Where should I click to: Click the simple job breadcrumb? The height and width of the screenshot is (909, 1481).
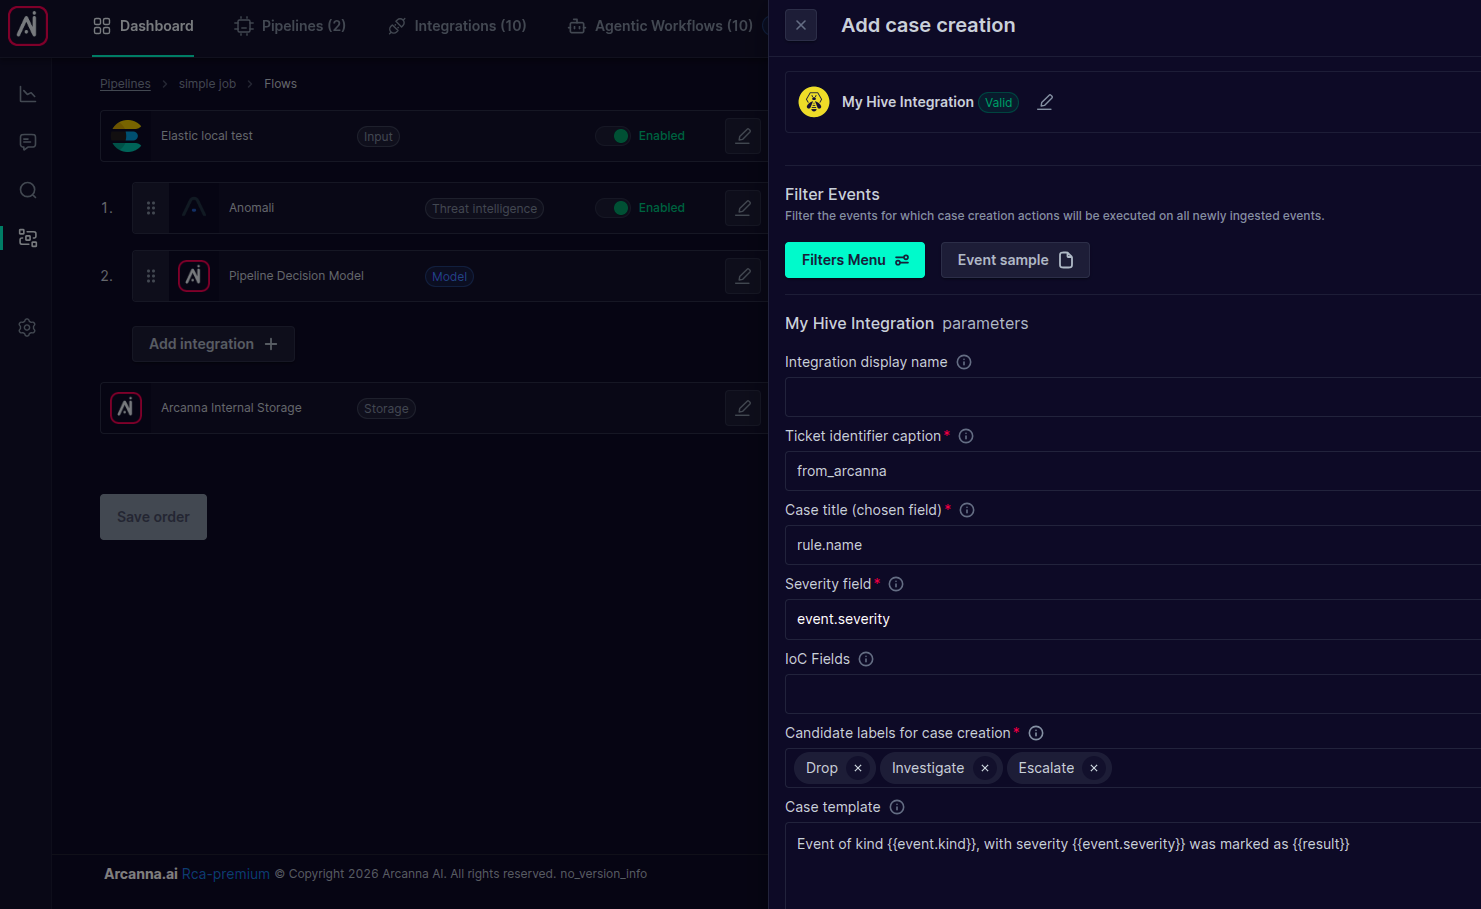207,84
